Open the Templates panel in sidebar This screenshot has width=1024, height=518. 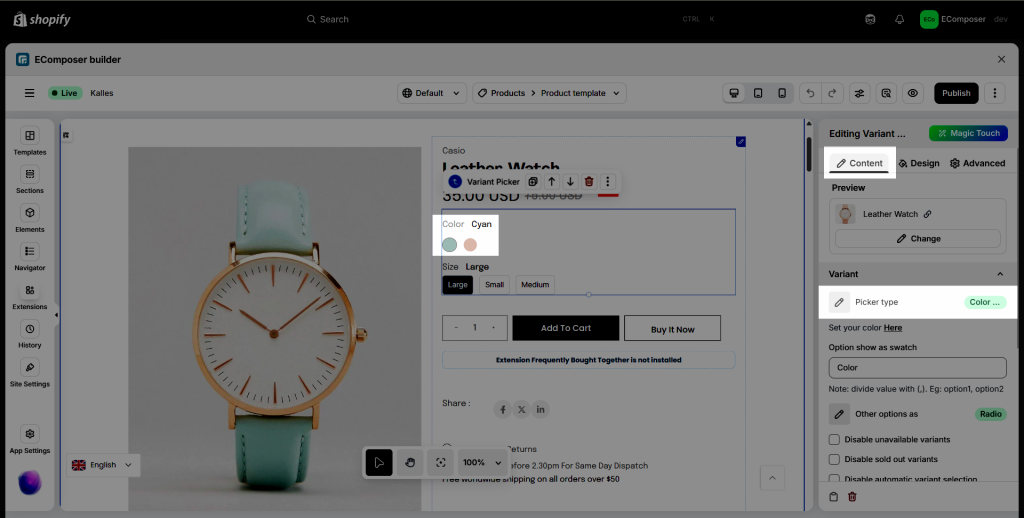30,141
